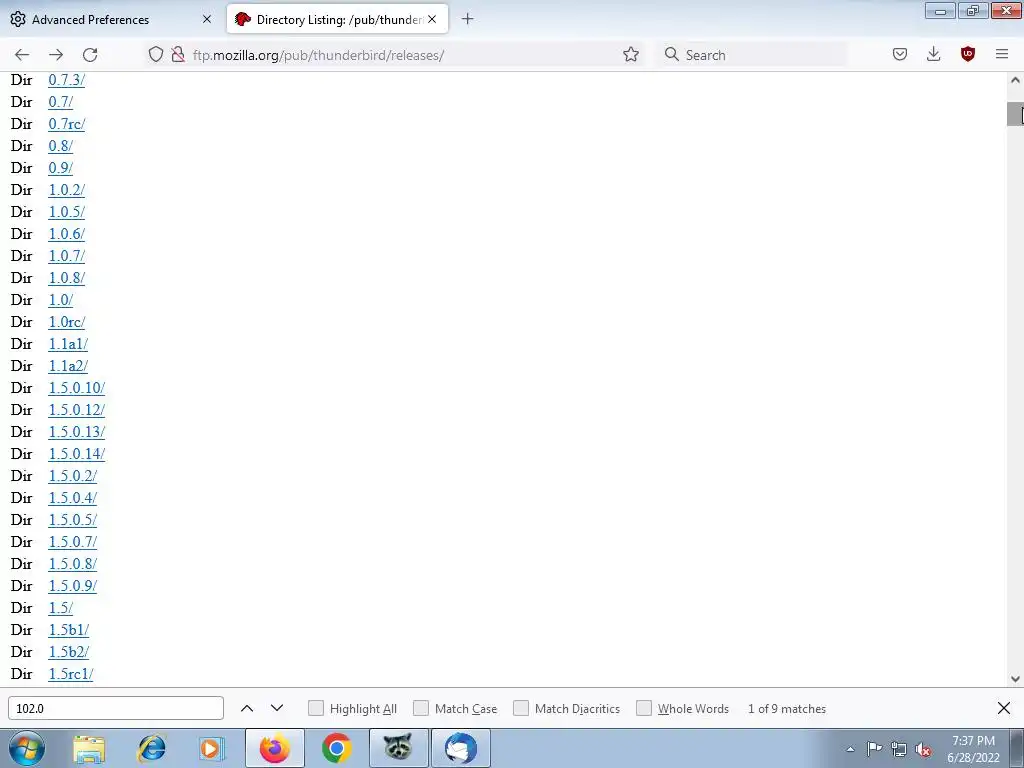This screenshot has width=1024, height=768.
Task: Launch Windows Explorer from taskbar
Action: pos(89,748)
